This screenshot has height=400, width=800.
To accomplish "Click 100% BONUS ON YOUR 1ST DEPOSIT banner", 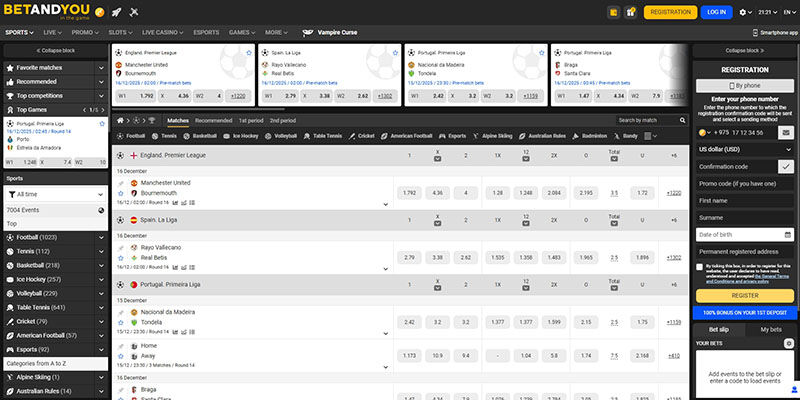I will tap(745, 313).
